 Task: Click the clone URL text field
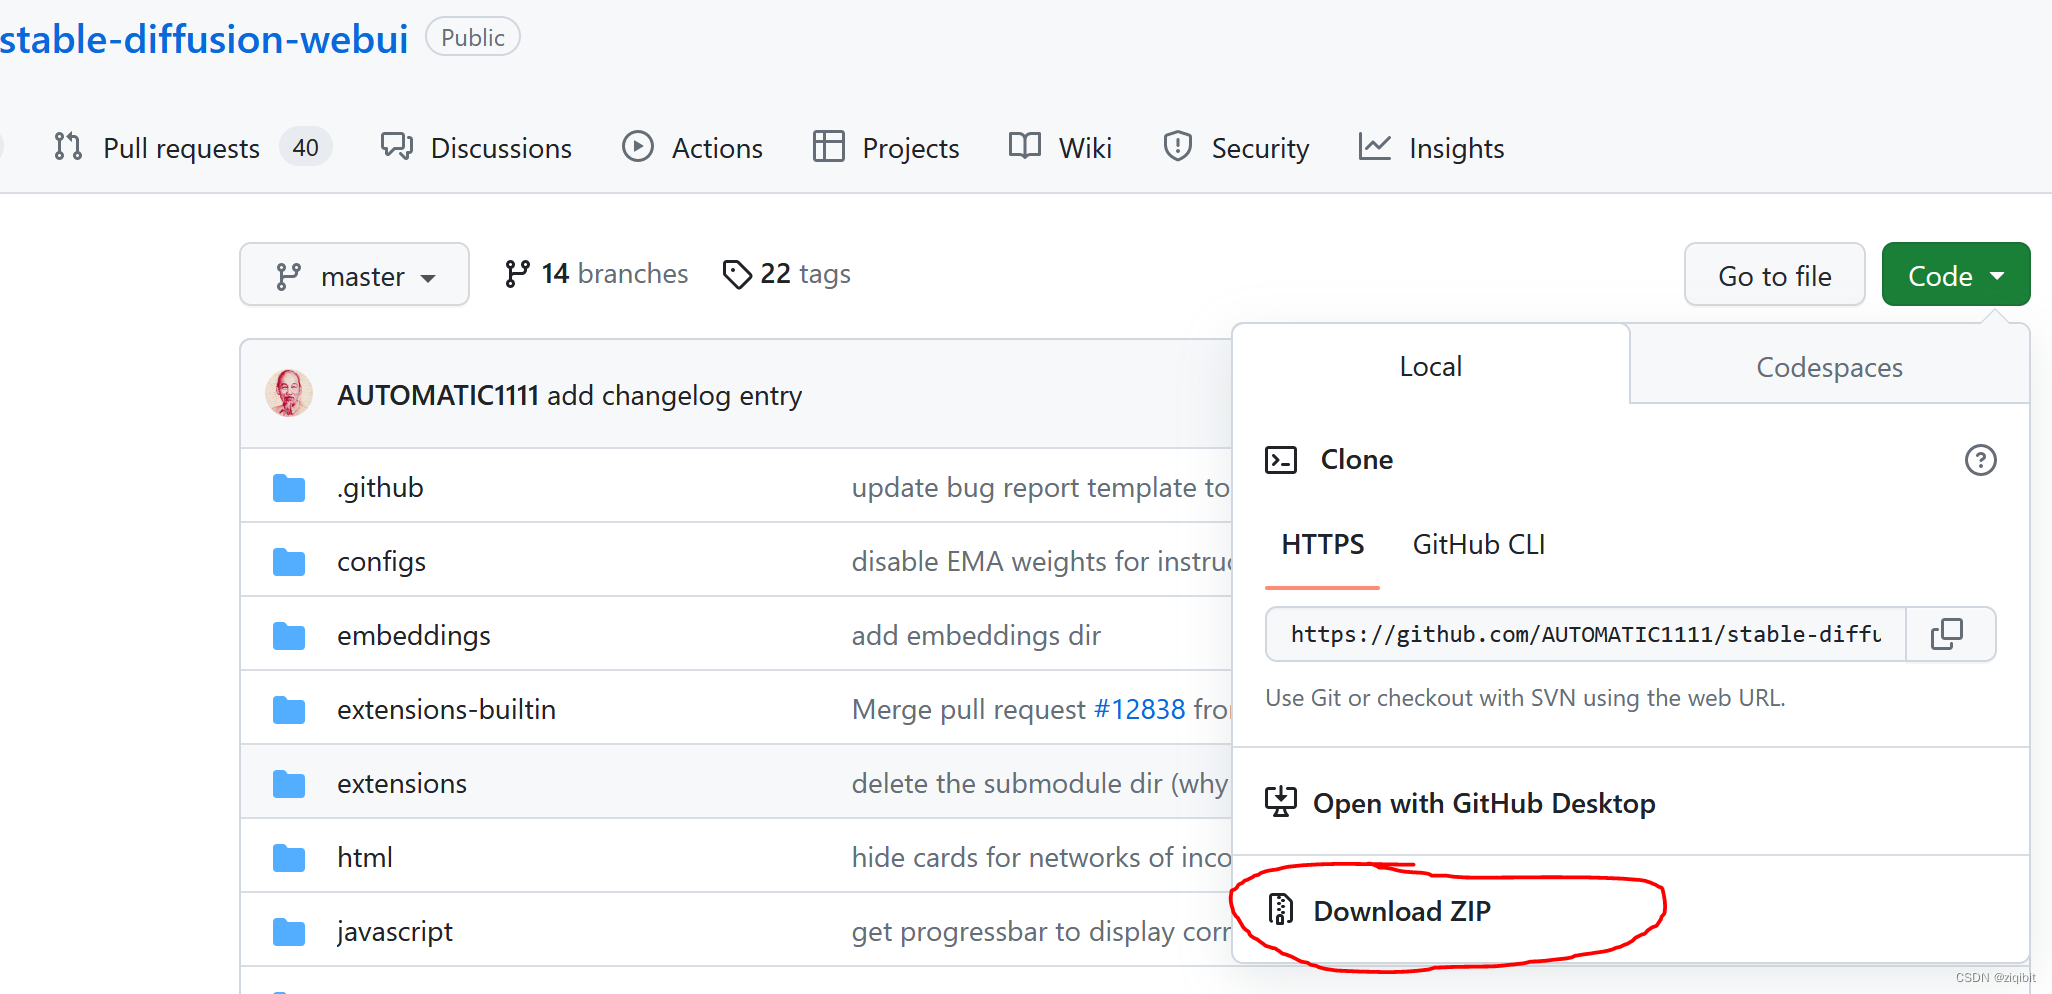pos(1585,634)
